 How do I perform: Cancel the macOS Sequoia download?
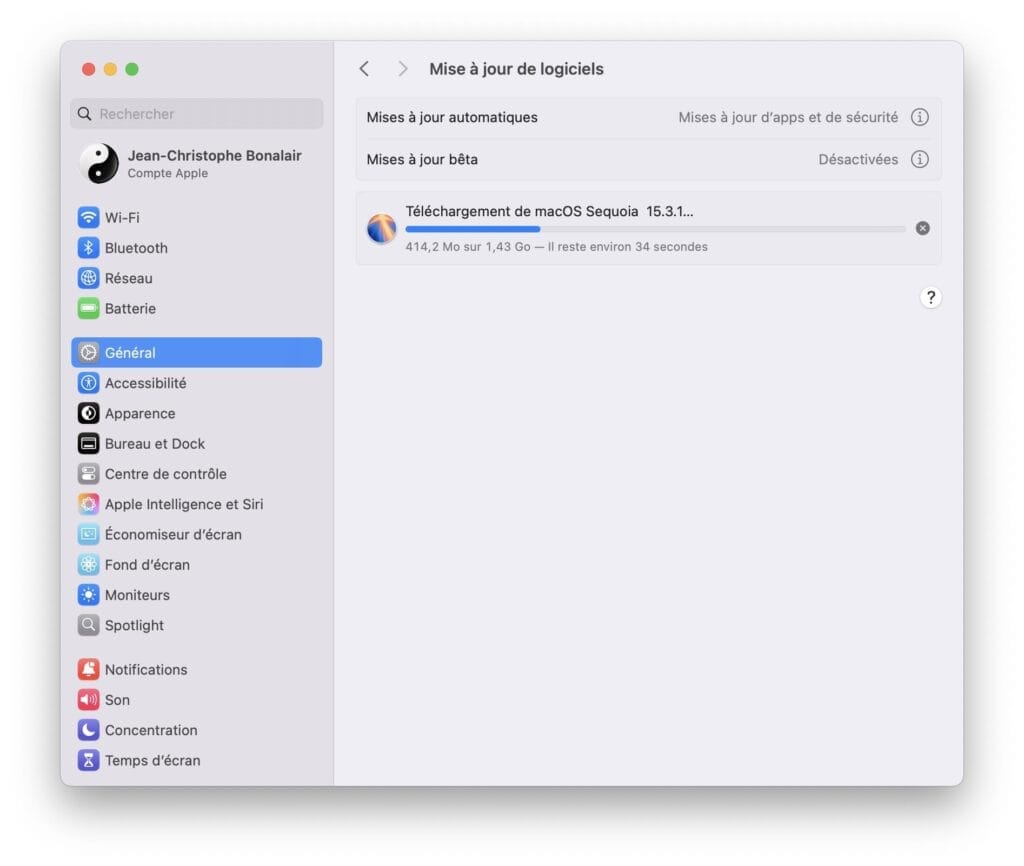(922, 228)
